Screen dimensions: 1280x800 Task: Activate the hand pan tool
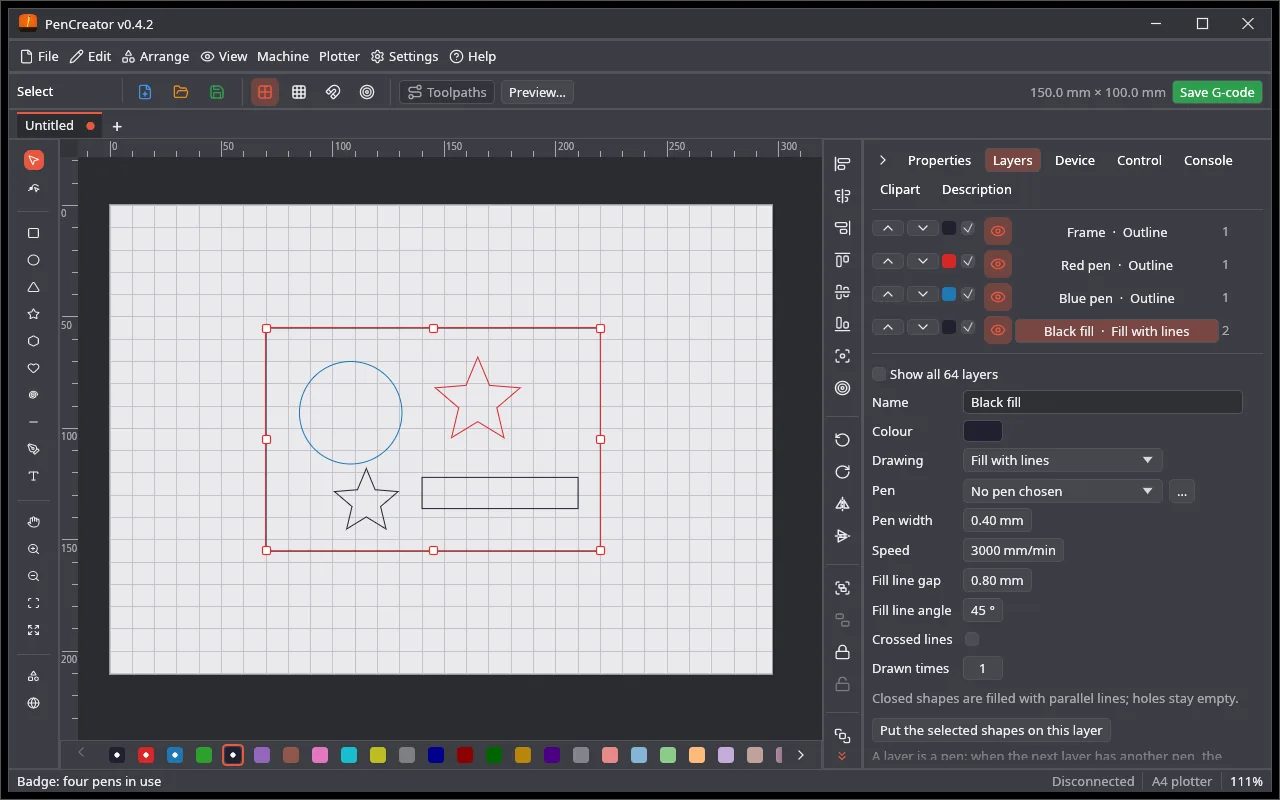click(x=33, y=522)
